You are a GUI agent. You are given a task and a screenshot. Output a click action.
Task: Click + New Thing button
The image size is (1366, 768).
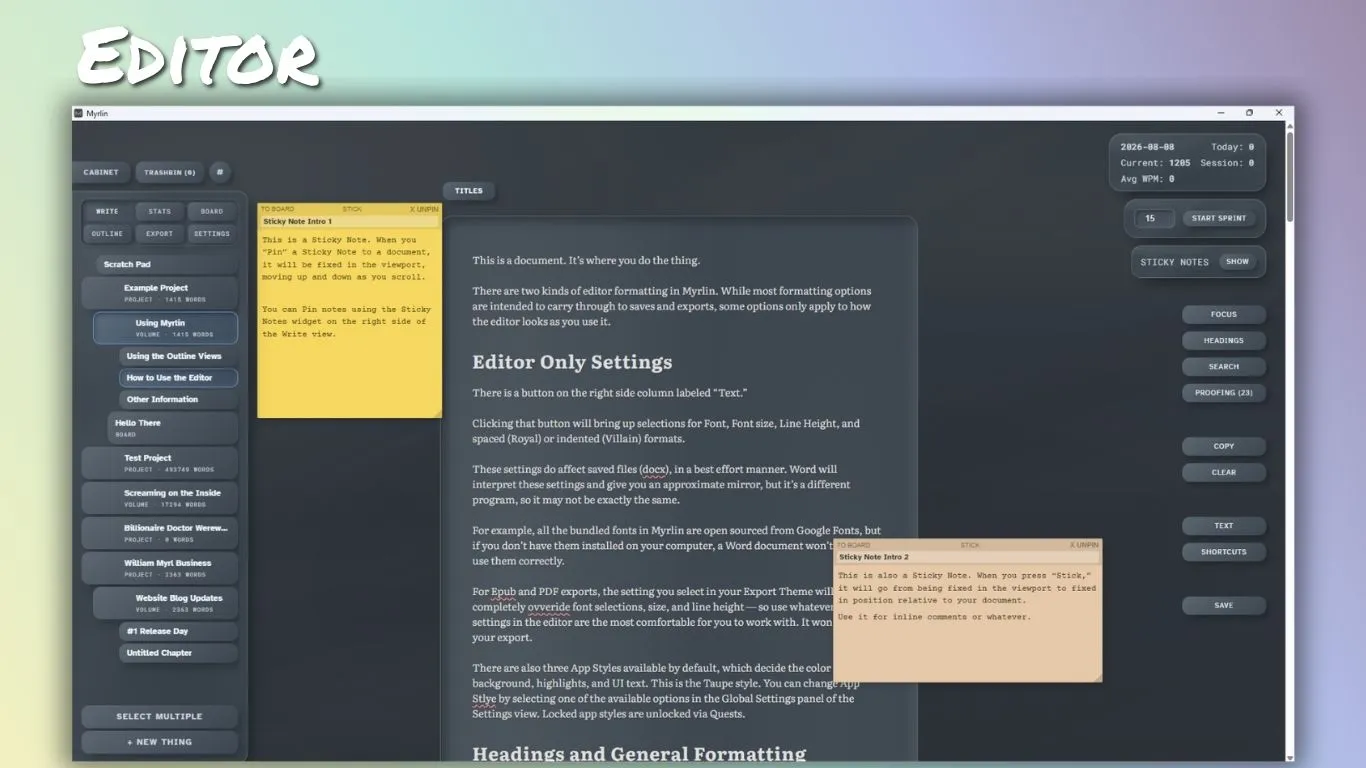(160, 742)
